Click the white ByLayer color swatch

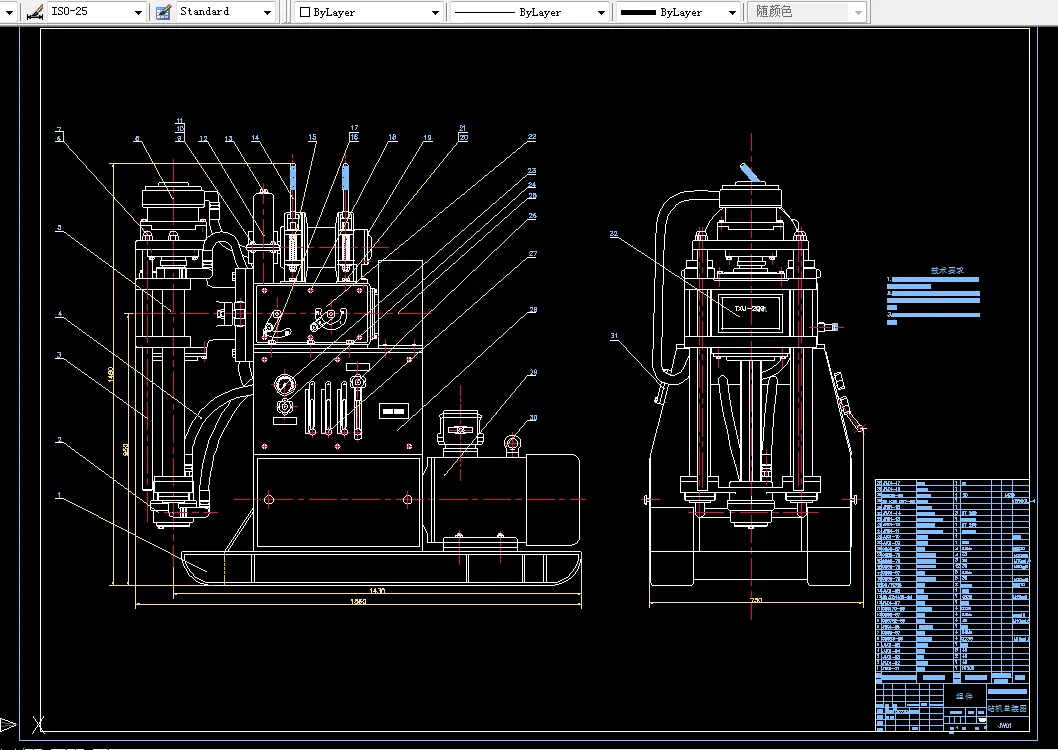(x=305, y=12)
